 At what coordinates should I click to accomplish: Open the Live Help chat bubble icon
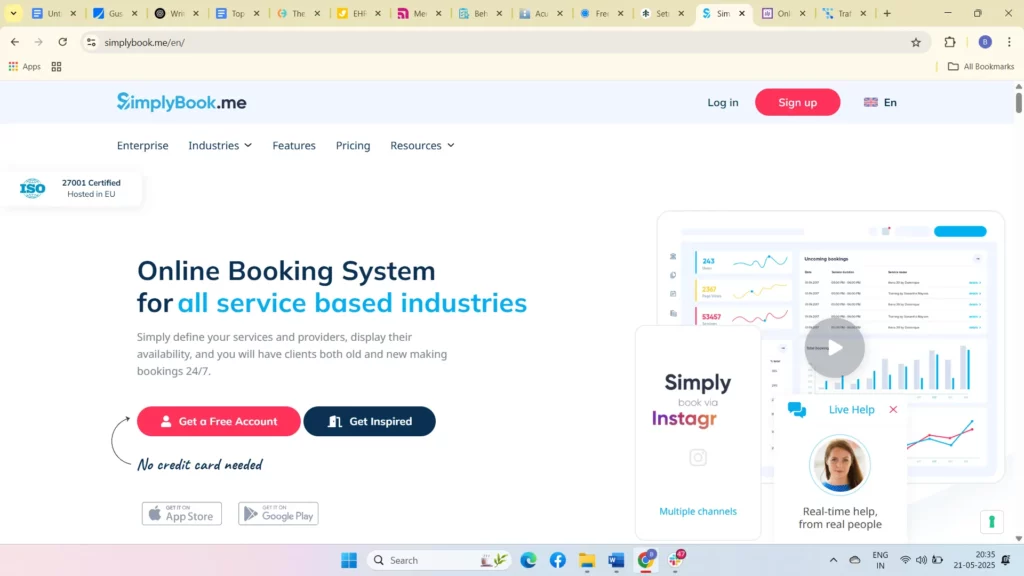[797, 409]
